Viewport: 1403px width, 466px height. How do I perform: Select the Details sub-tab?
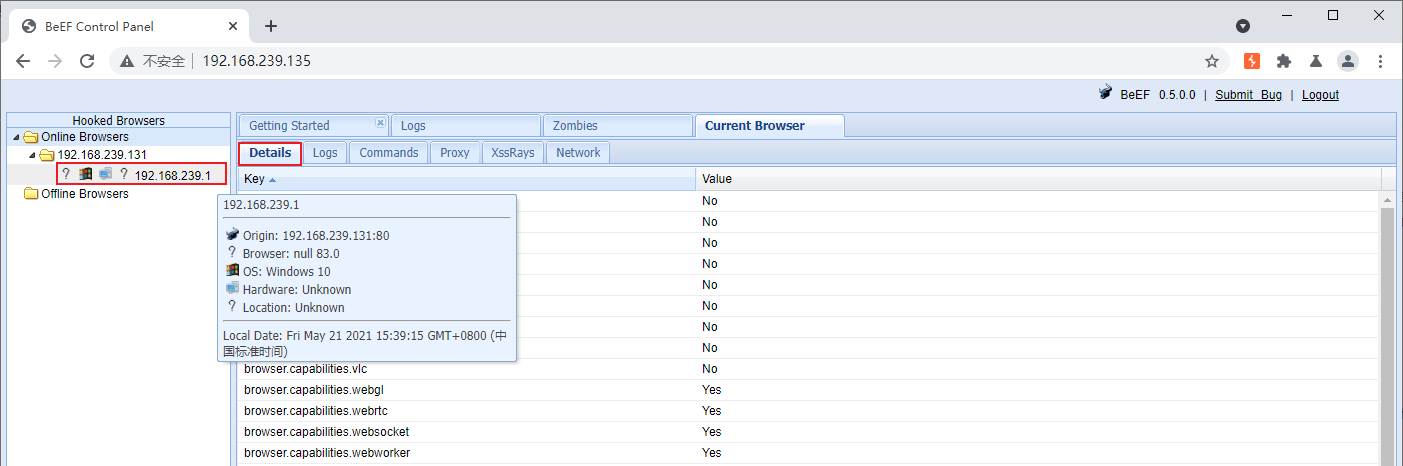(x=270, y=153)
